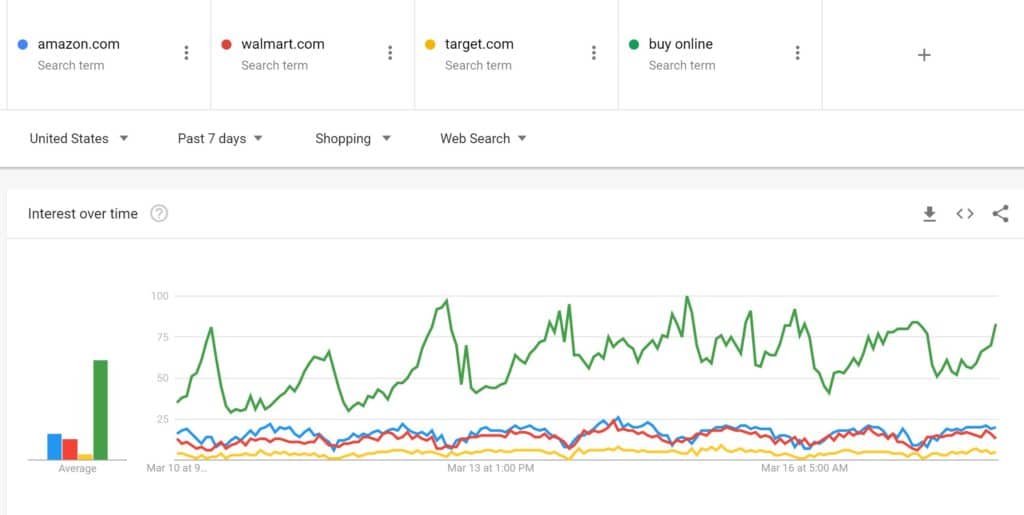Image resolution: width=1024 pixels, height=515 pixels.
Task: Open the buy online three-dot menu
Action: click(x=797, y=53)
